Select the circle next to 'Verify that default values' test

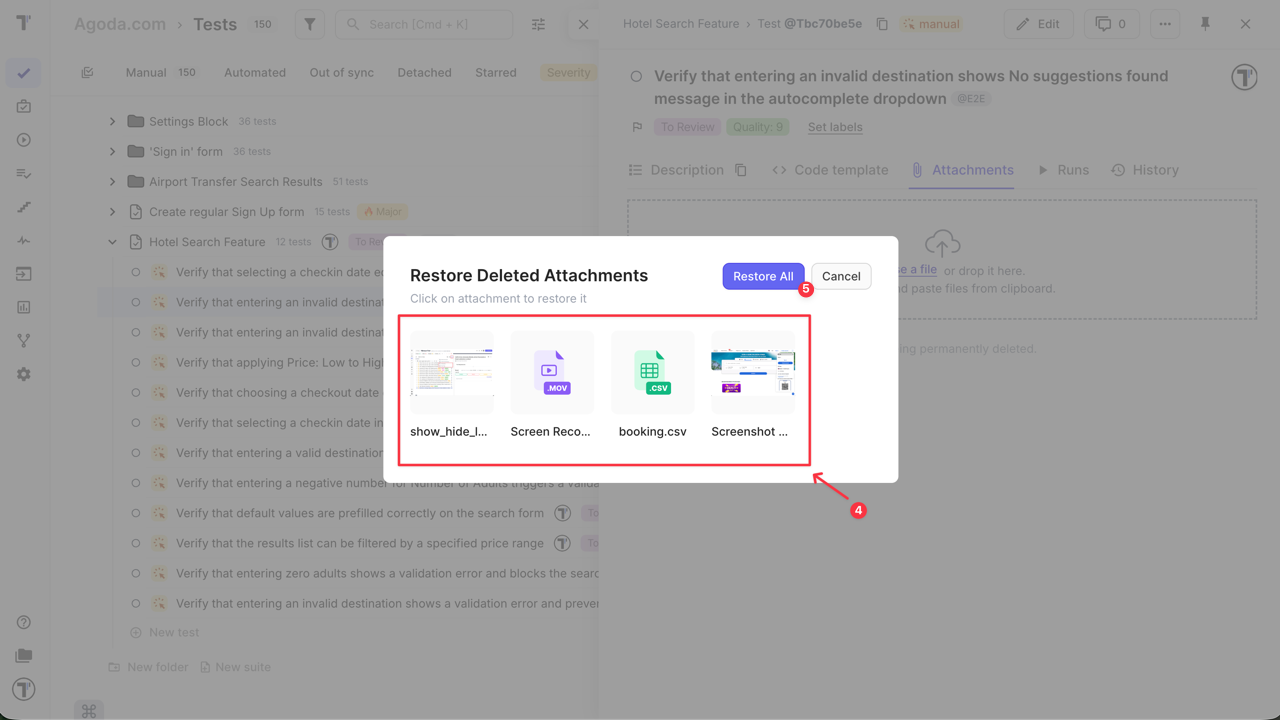click(x=136, y=513)
